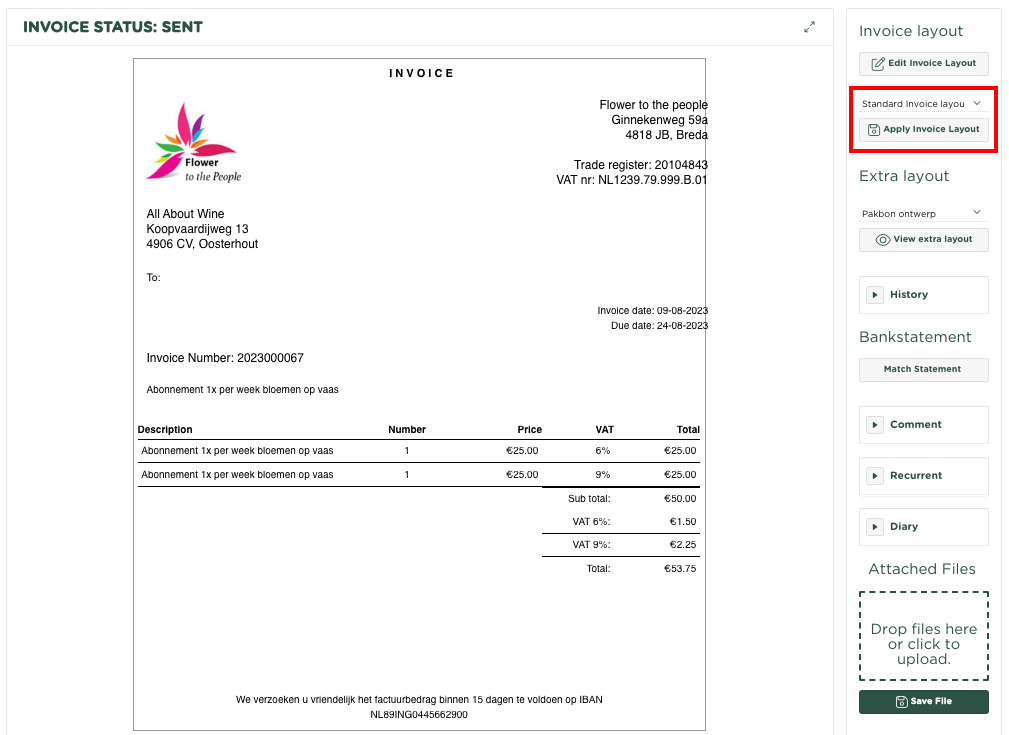
Task: Click the Diary label
Action: (x=903, y=526)
